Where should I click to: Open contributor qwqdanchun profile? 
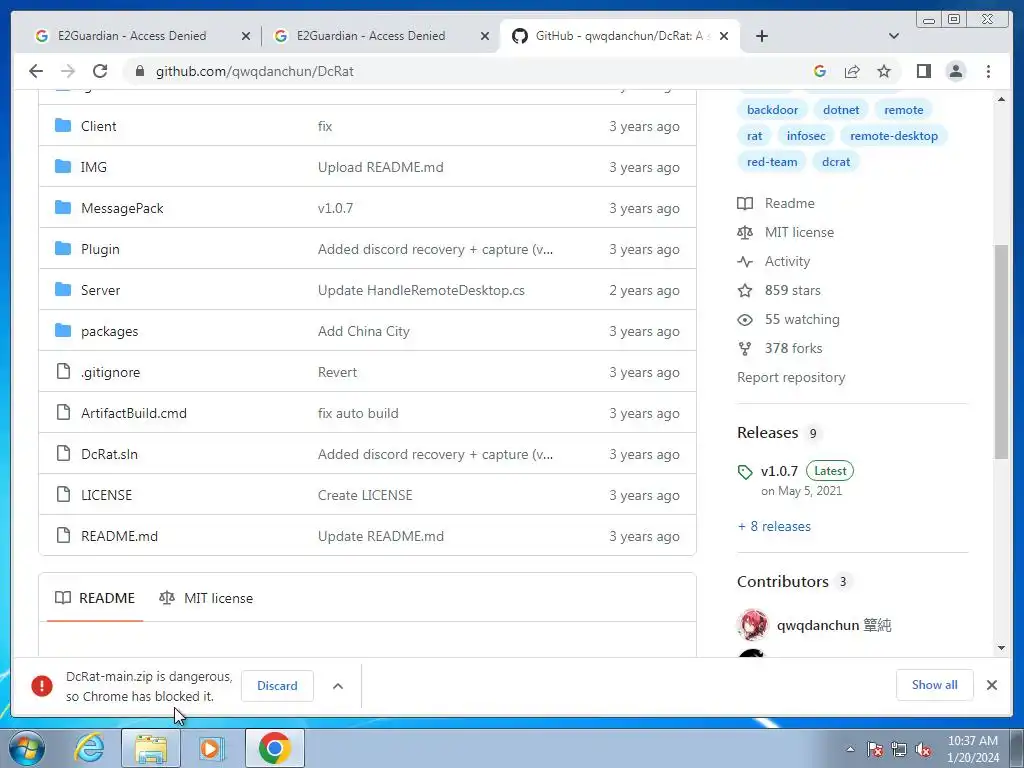(814, 625)
